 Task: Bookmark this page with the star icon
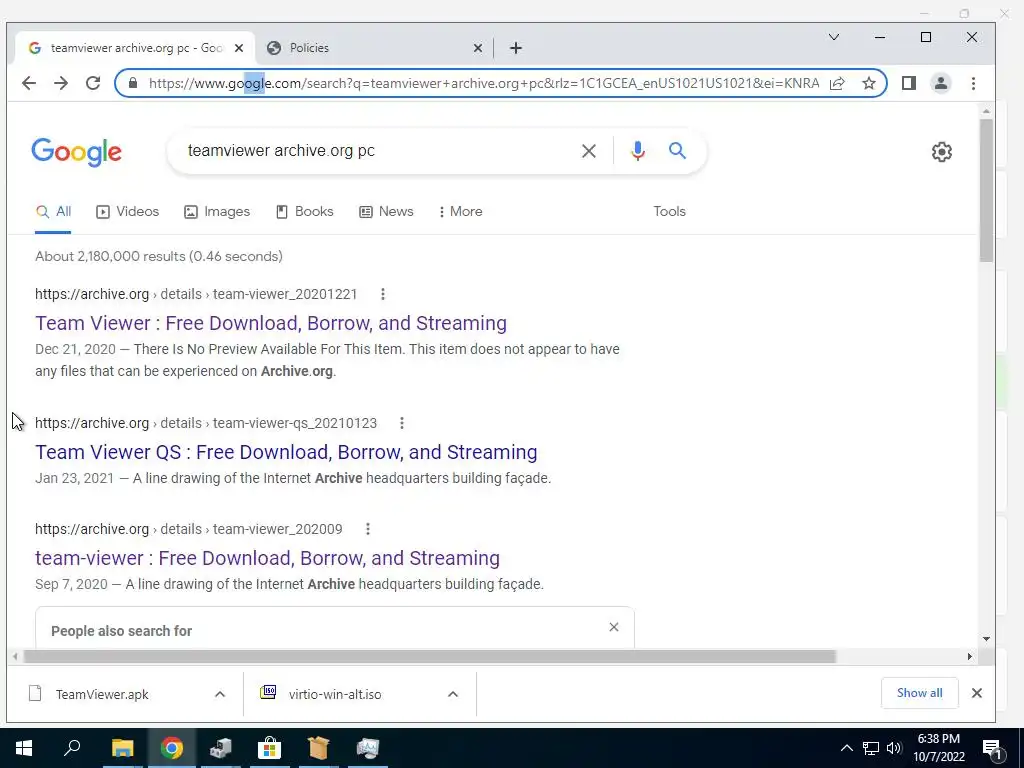pos(869,83)
